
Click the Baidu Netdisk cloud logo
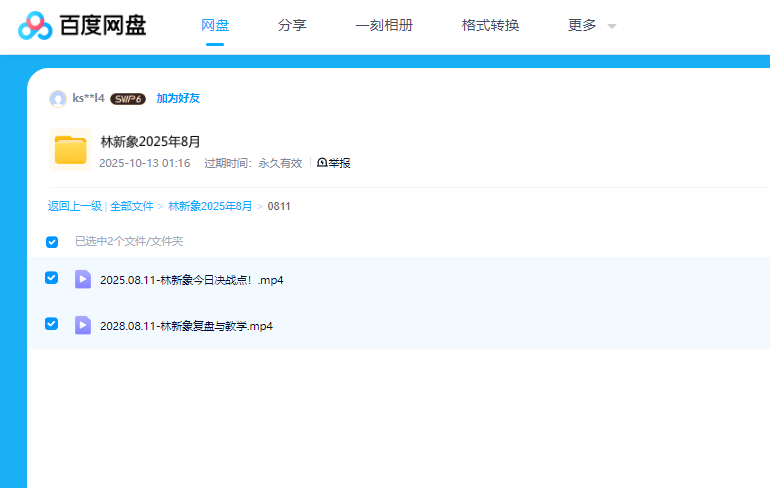[x=35, y=25]
